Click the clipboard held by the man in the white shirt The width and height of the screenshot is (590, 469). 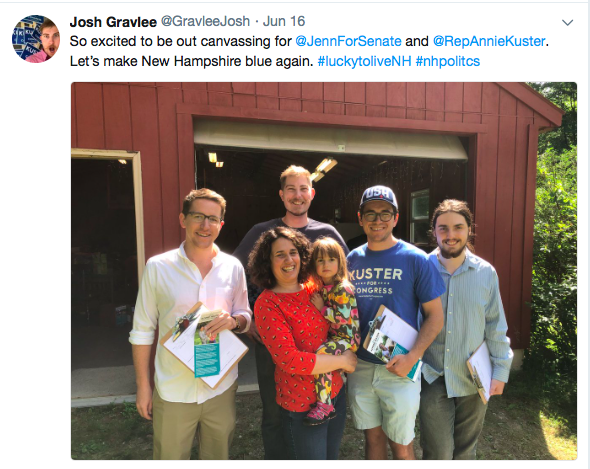[x=205, y=345]
